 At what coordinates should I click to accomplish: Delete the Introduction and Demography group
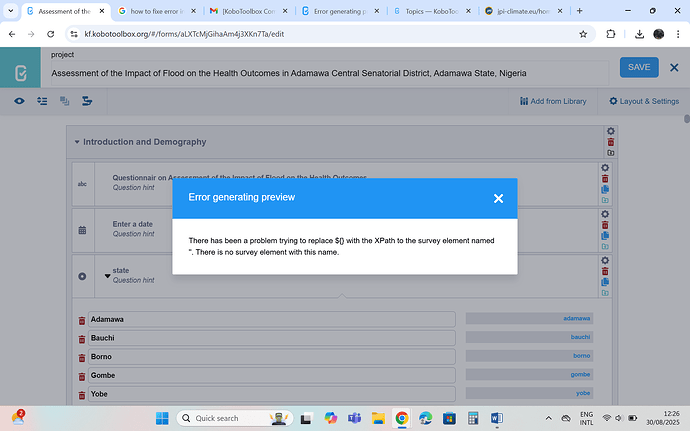(610, 142)
